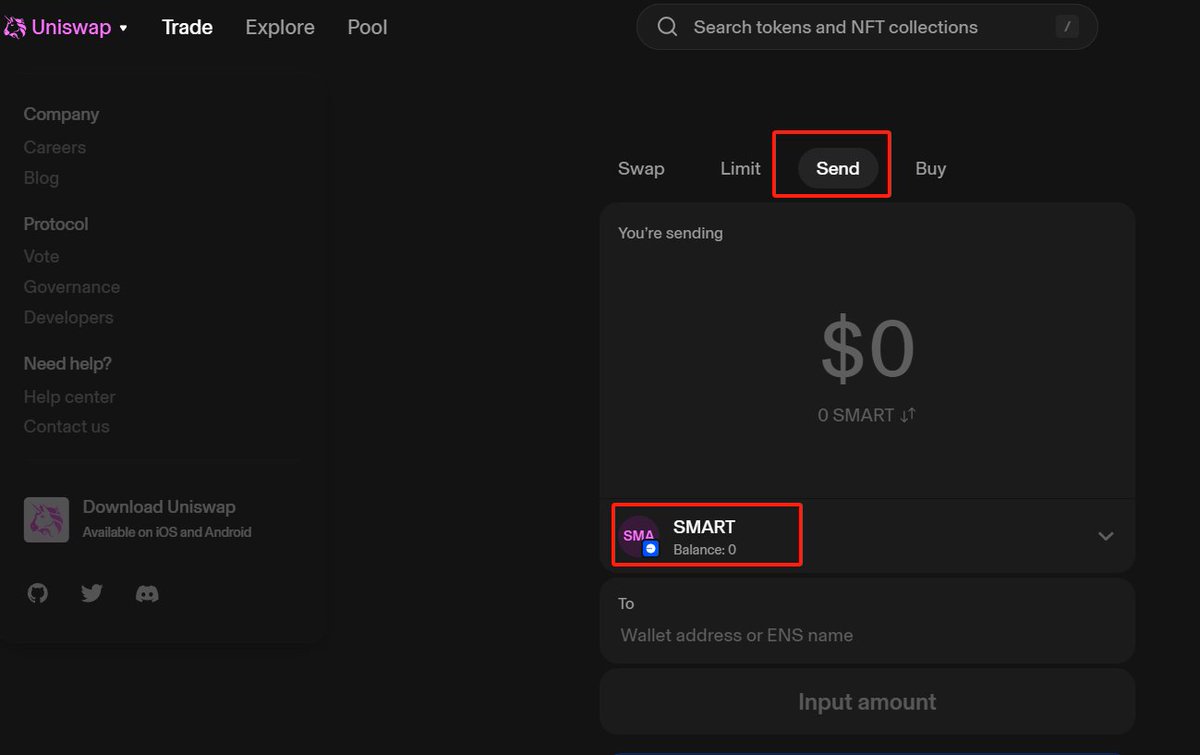The image size is (1200, 755).
Task: Click the Protocol section heading
Action: [56, 224]
